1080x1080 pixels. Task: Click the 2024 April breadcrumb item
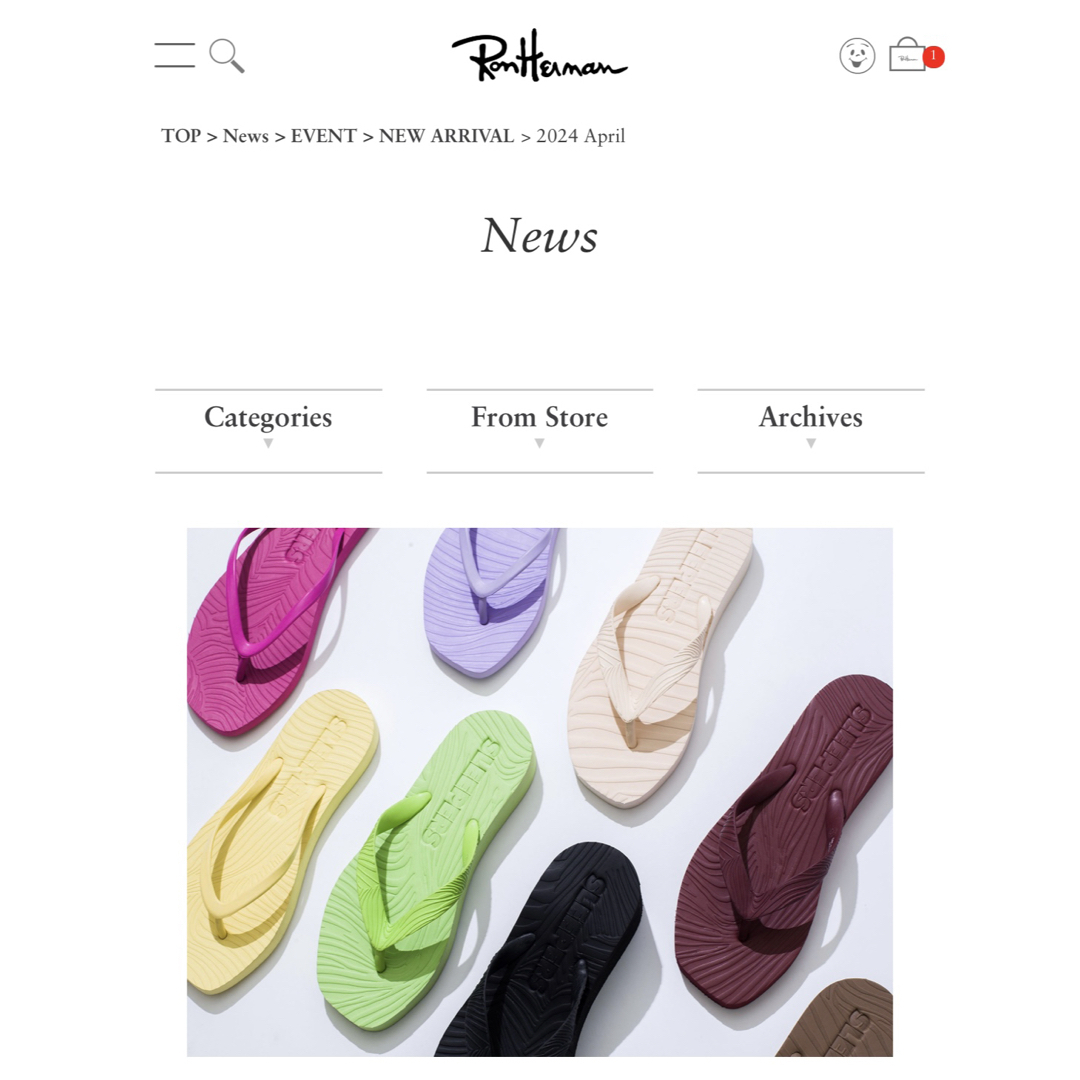point(581,136)
